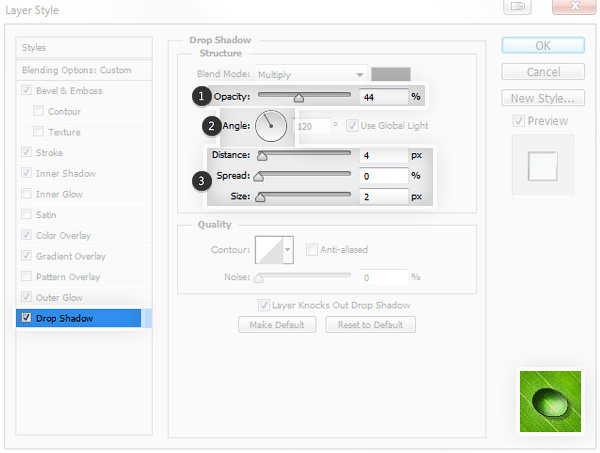Click the Opacity slider handle

pyautogui.click(x=299, y=98)
